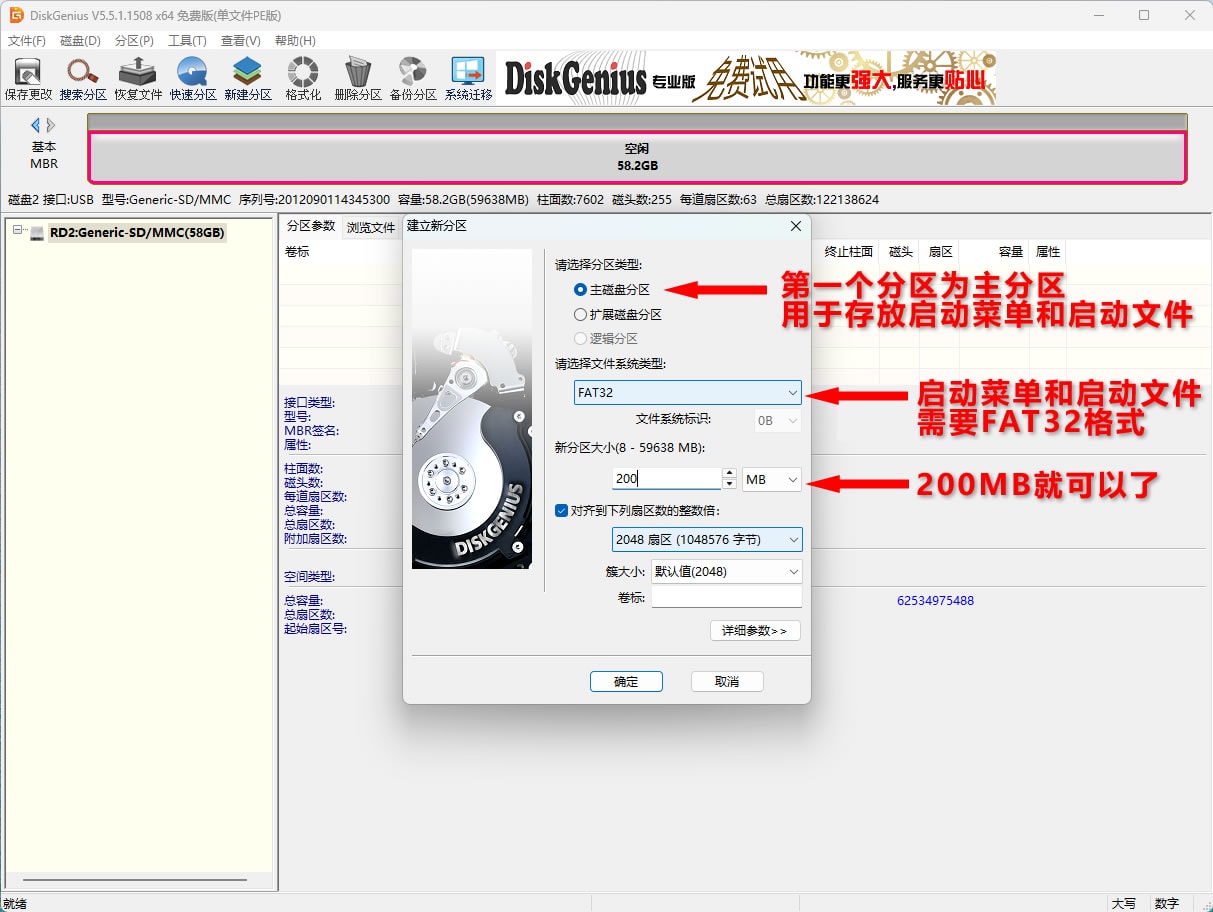The height and width of the screenshot is (912, 1213).
Task: Expand the MB size unit dropdown
Action: tap(772, 480)
